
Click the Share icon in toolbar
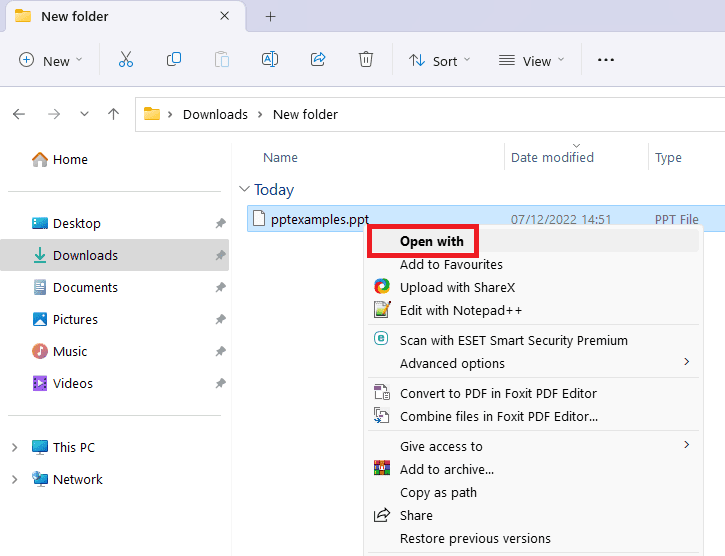[318, 60]
